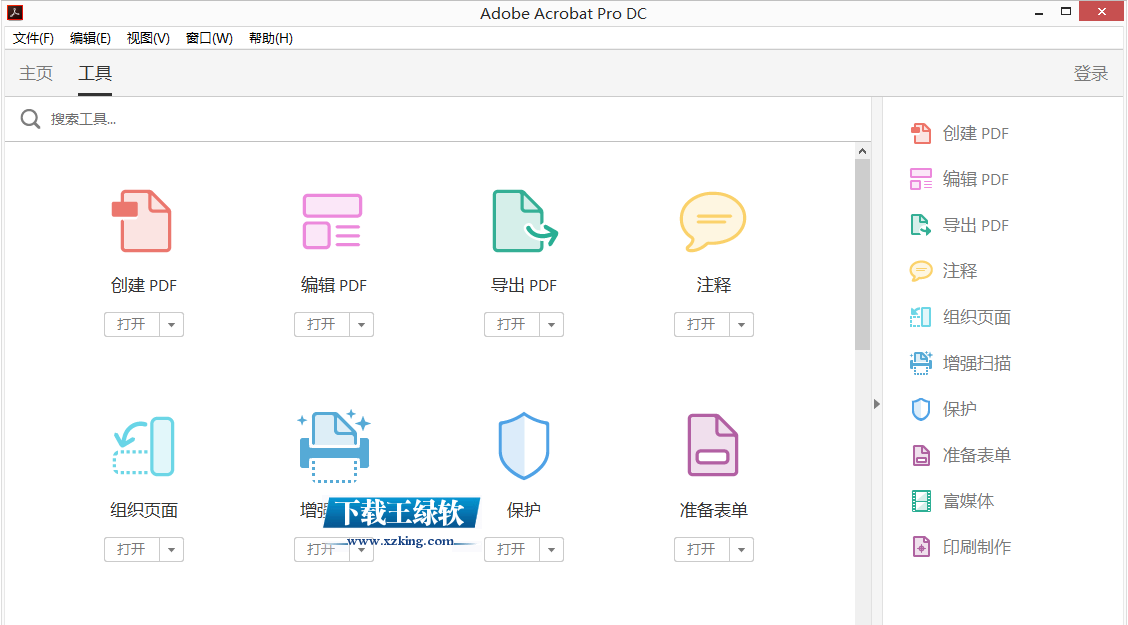Click the search magnifier icon
Image resolution: width=1128 pixels, height=625 pixels.
pyautogui.click(x=30, y=119)
